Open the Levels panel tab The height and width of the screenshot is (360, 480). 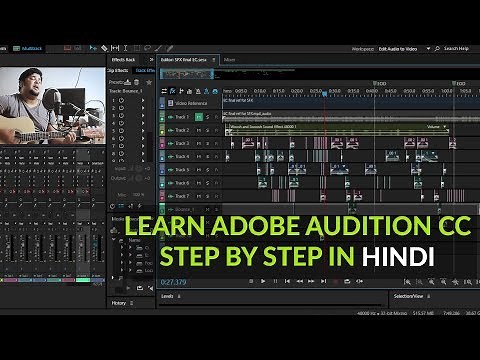167,296
